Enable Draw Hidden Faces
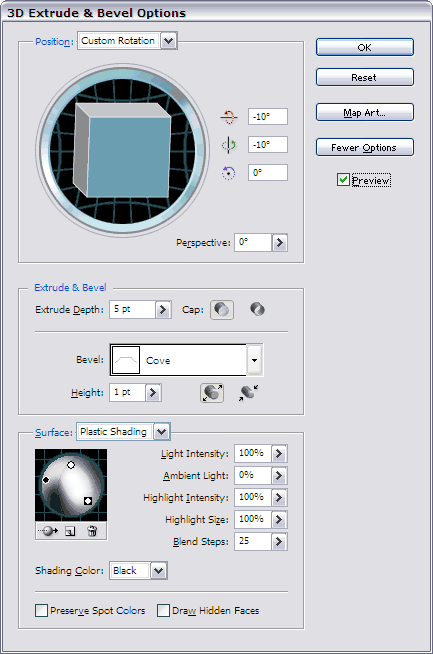Screen dimensions: 433x654 tap(163, 611)
